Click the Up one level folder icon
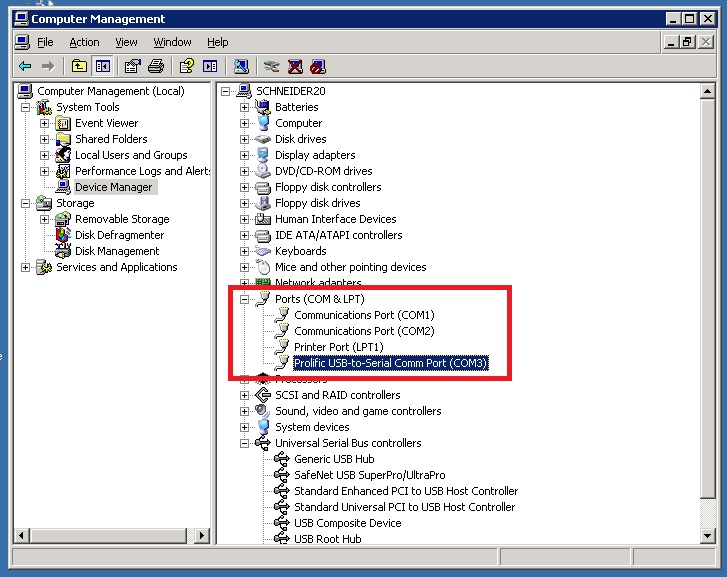 [78, 67]
